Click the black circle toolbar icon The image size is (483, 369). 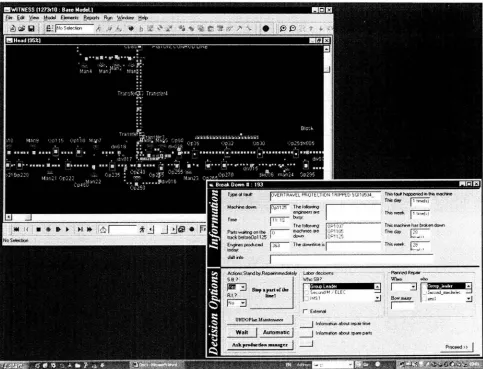click(x=266, y=29)
